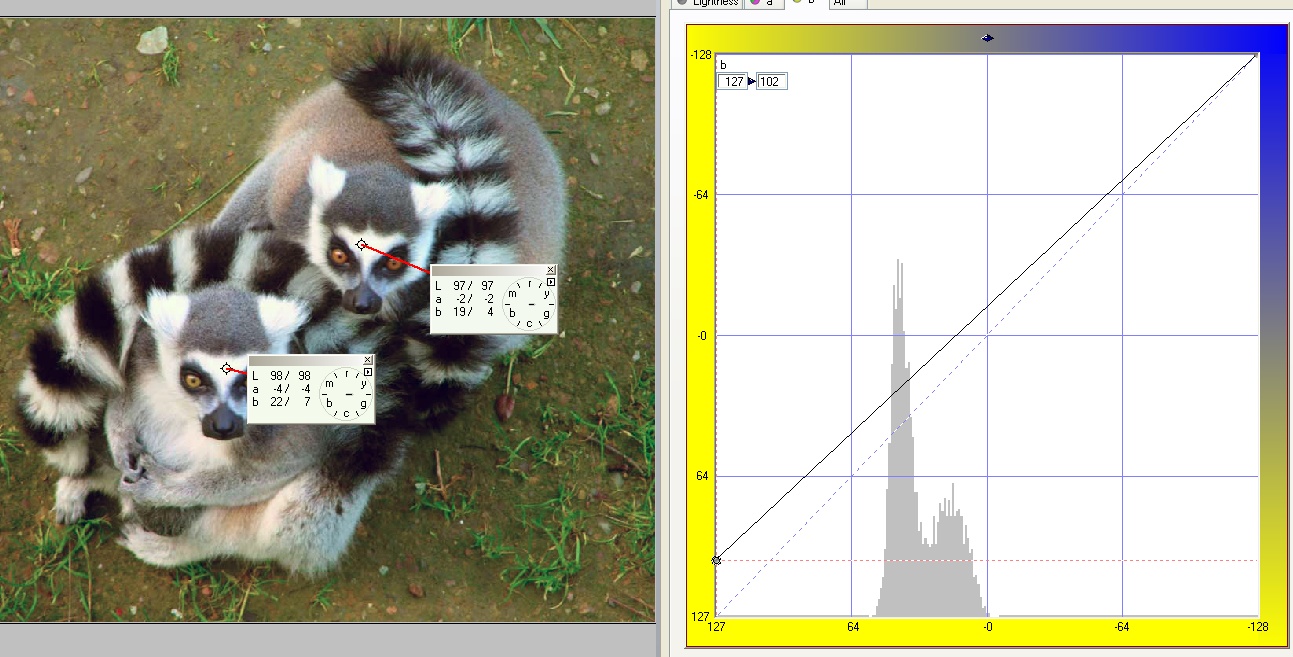Viewport: 1293px width, 657px height.
Task: Open options arrow on the b 19/4 readout
Action: point(550,283)
